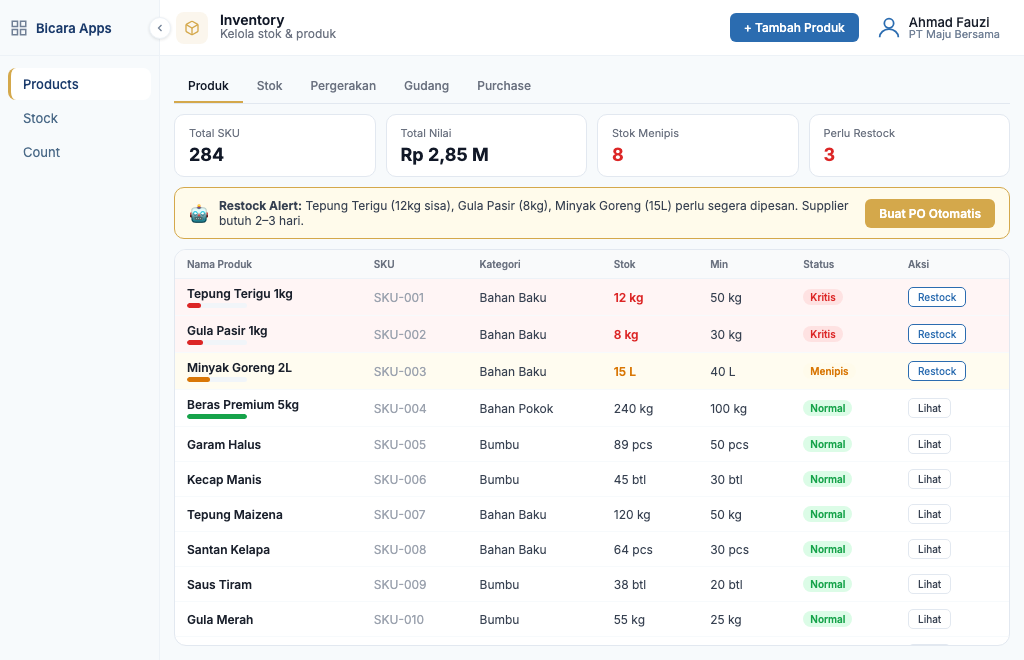This screenshot has width=1024, height=660.
Task: Open Stock in the left sidebar
Action: [x=41, y=118]
